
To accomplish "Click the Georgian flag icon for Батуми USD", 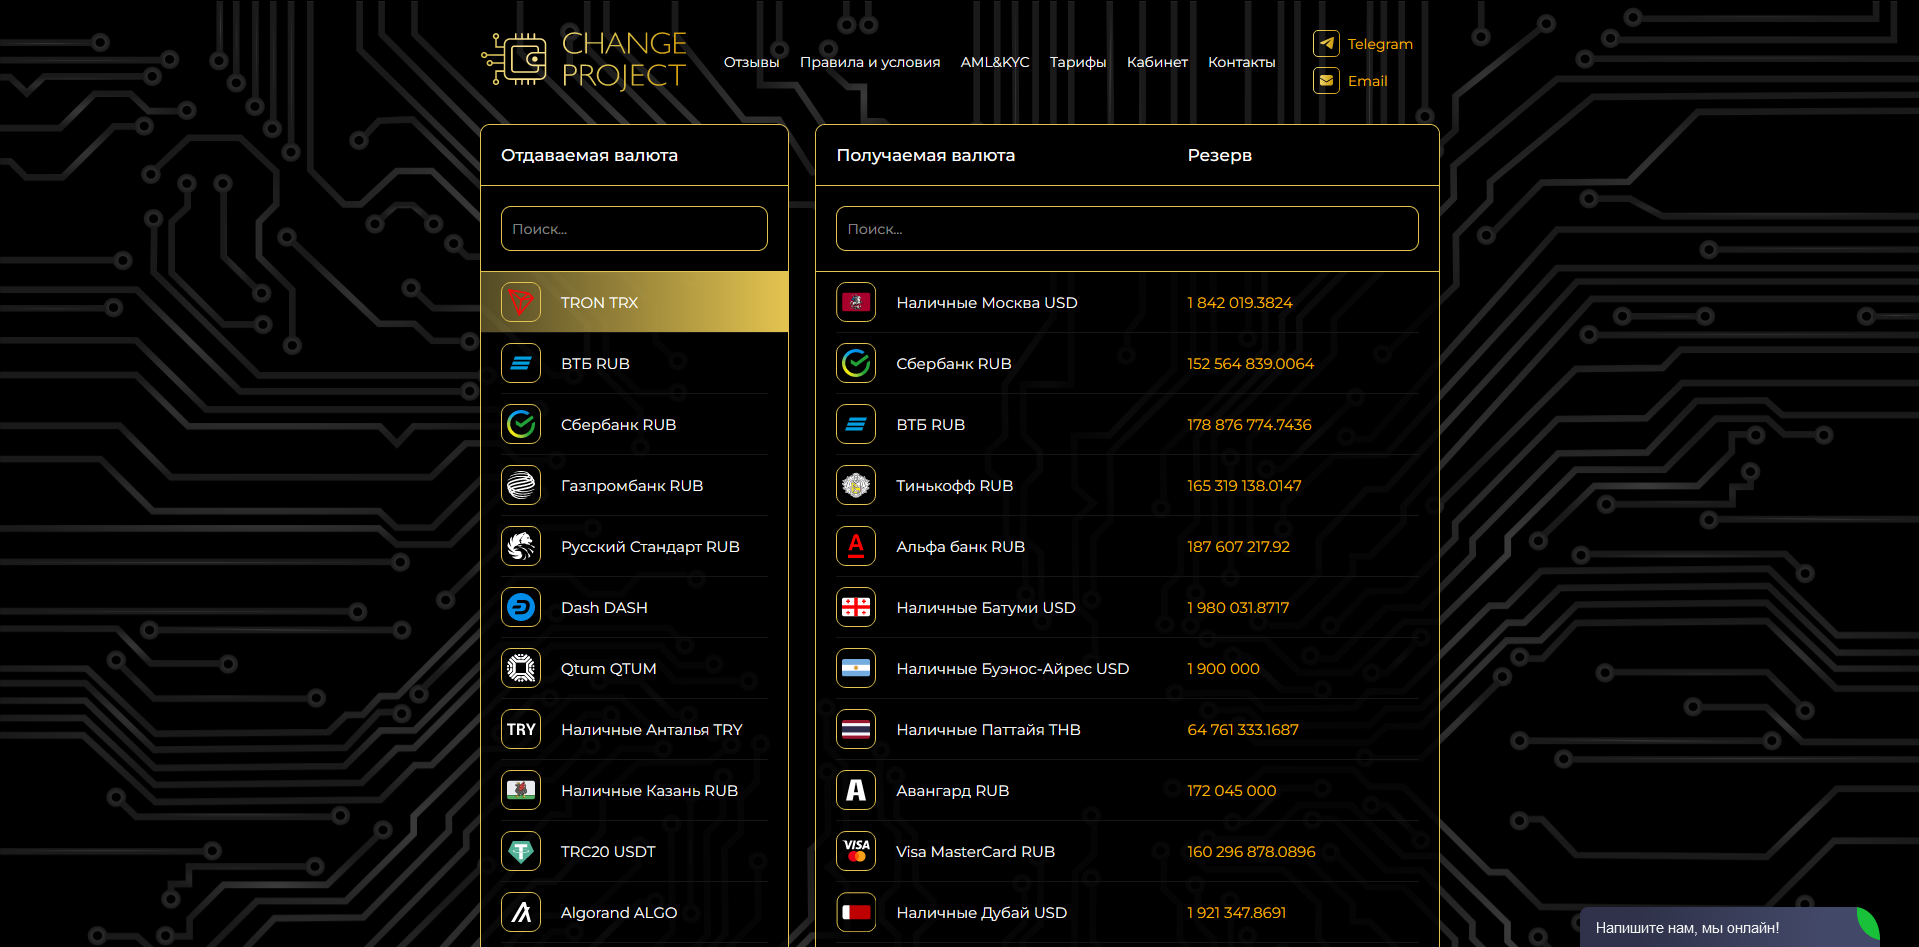I will point(856,607).
